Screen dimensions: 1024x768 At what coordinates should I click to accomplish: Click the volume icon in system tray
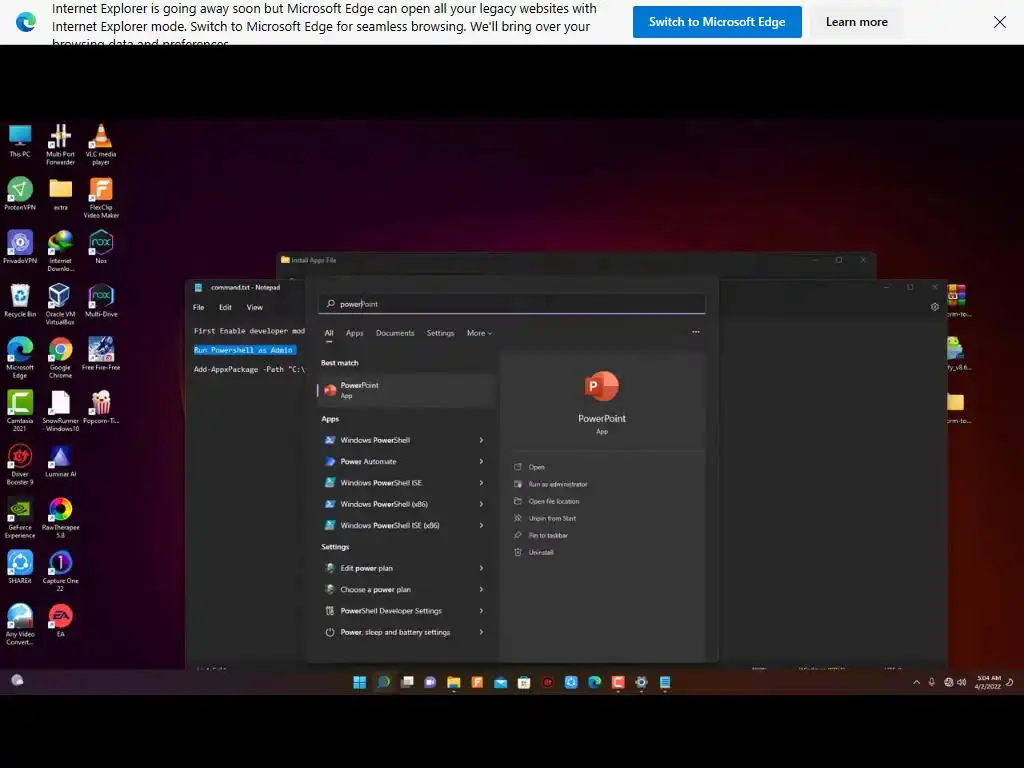[961, 682]
